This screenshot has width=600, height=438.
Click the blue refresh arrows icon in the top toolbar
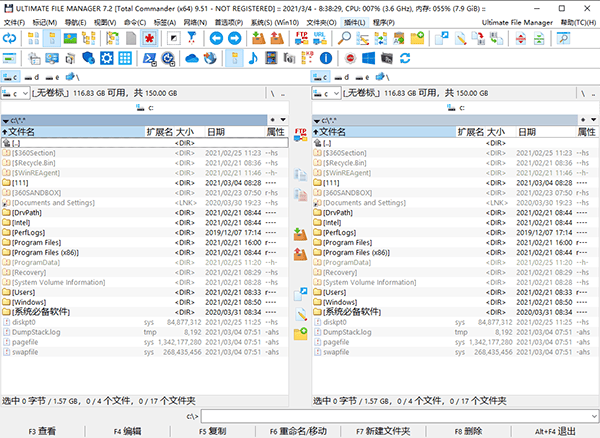coord(9,38)
